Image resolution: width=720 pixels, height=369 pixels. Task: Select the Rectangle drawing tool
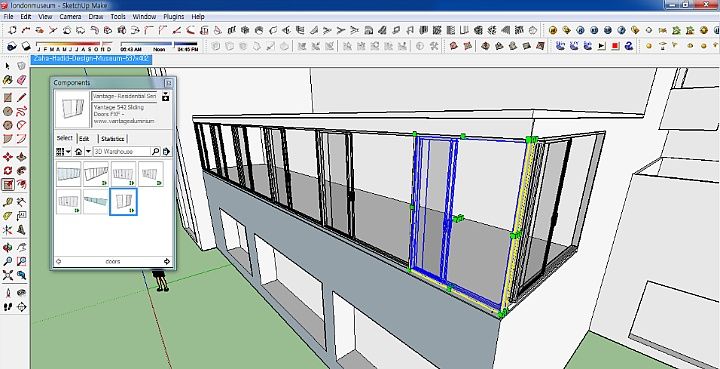(8, 98)
